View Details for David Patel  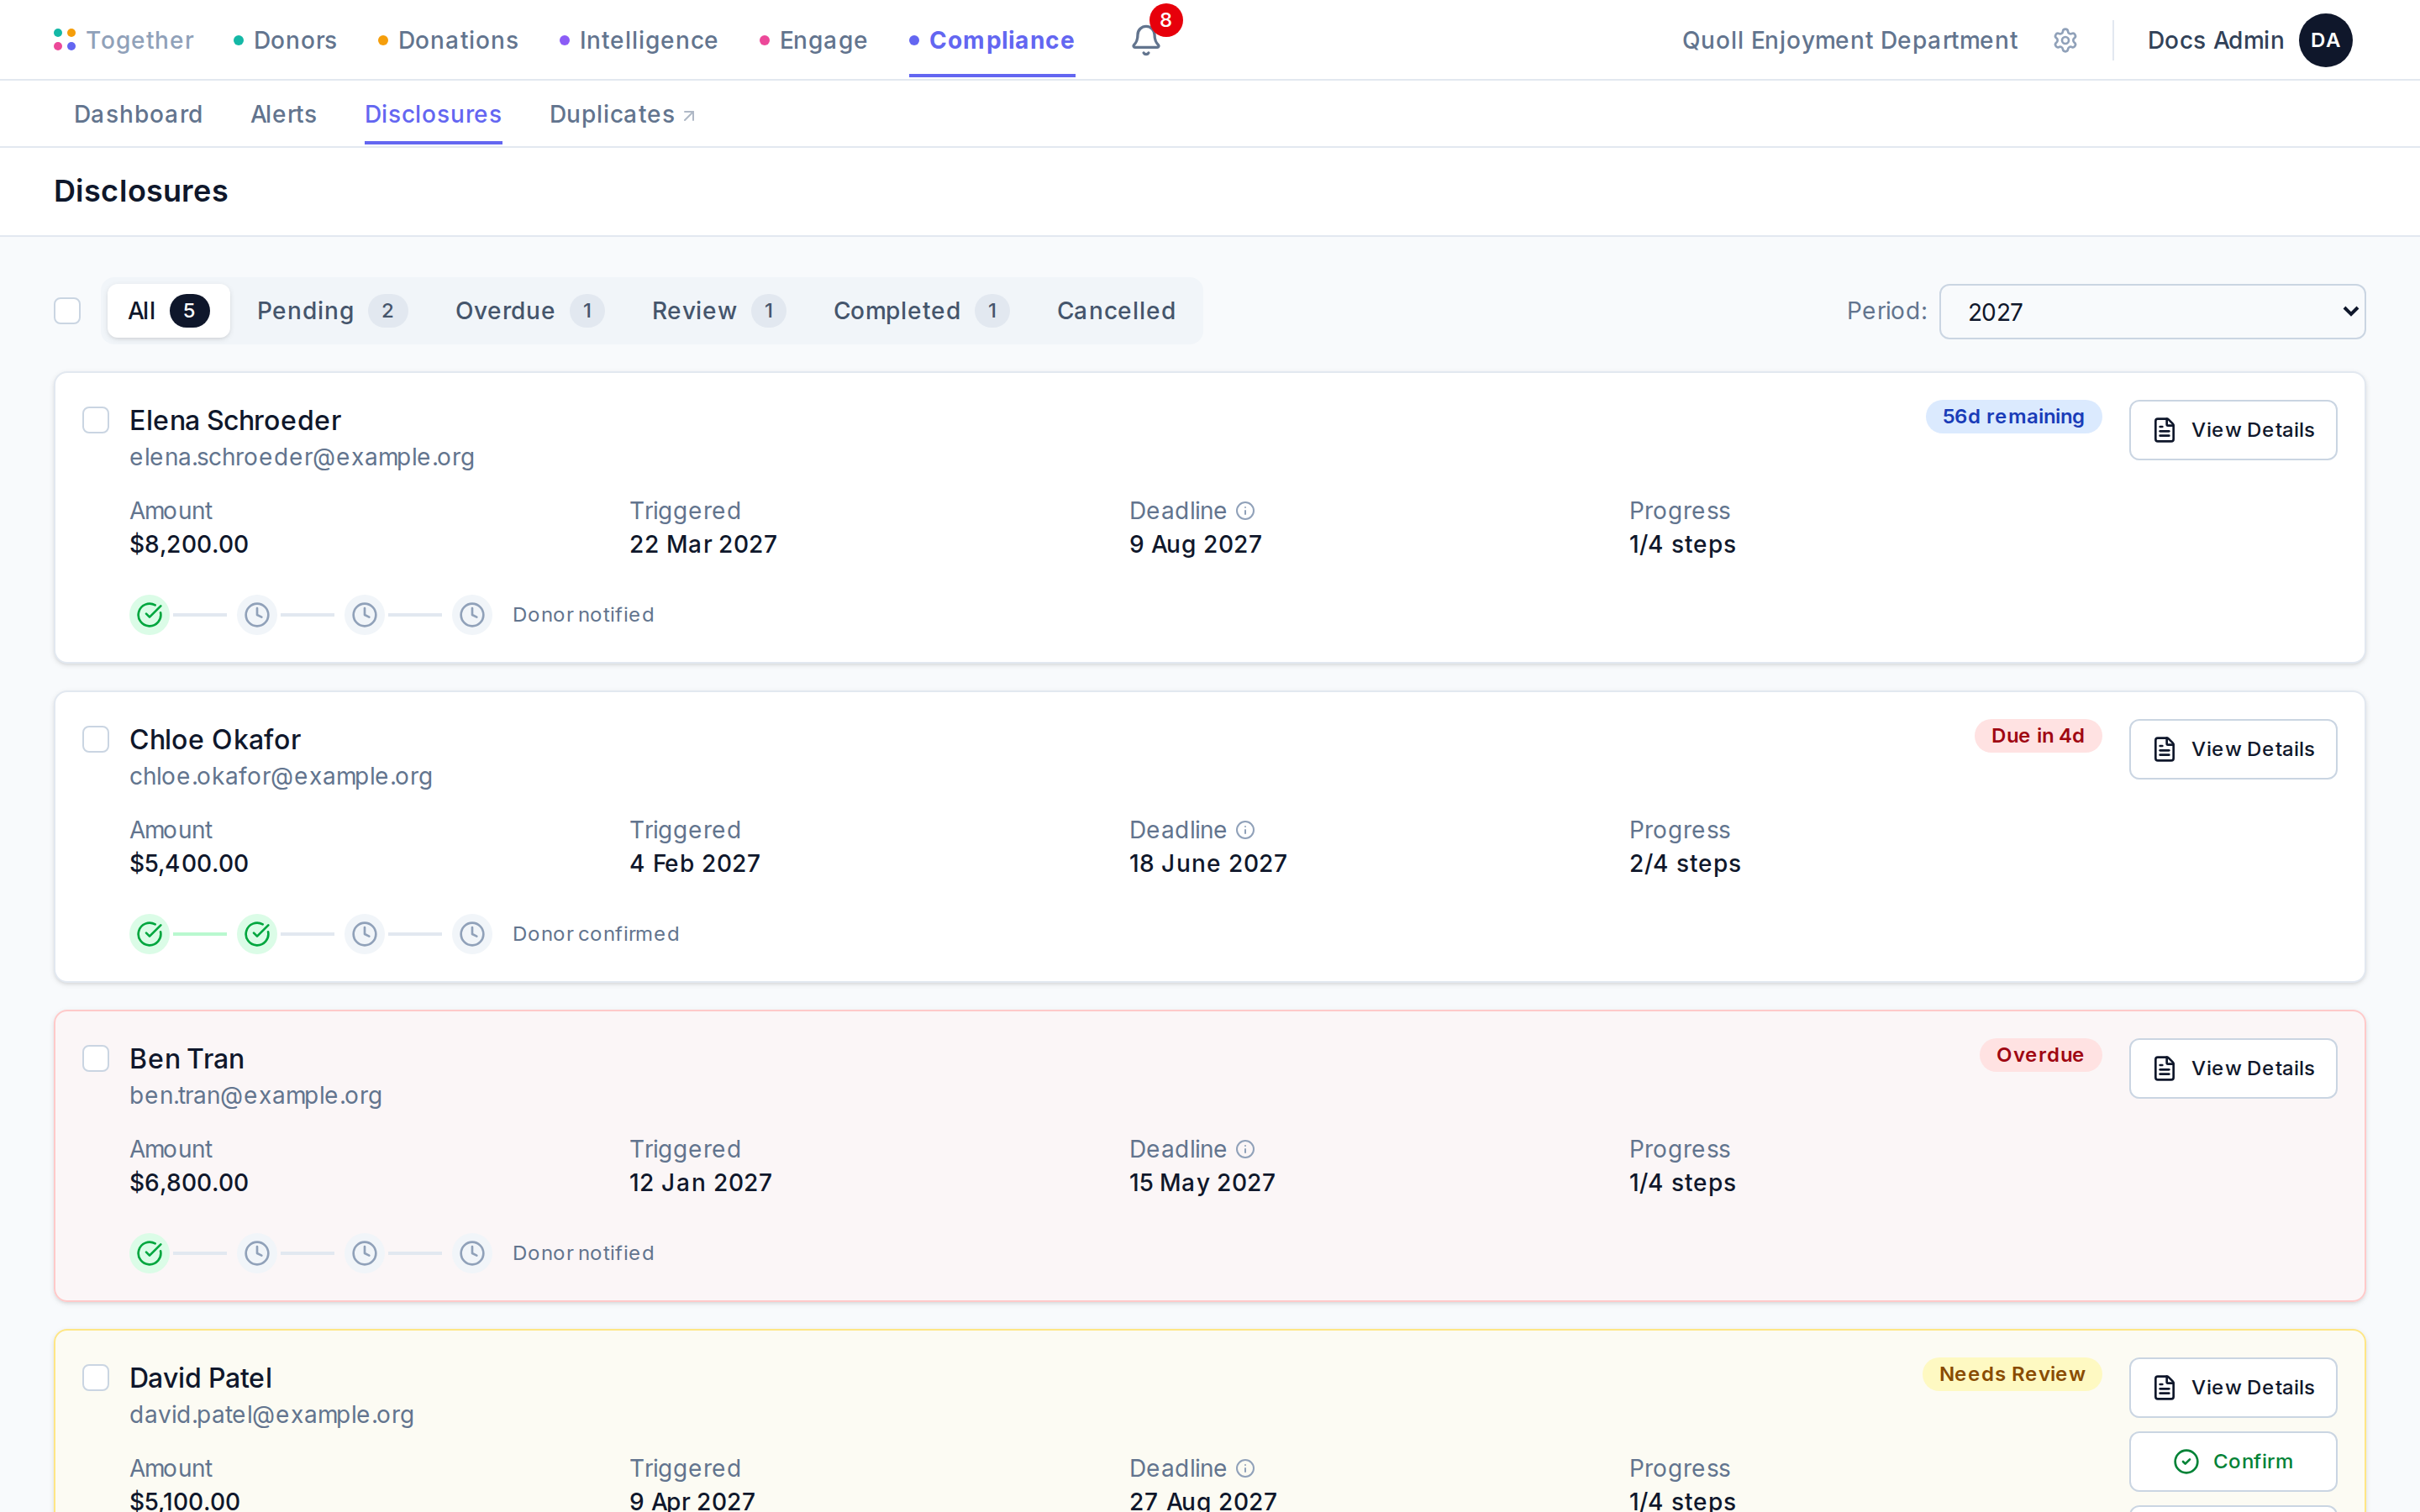click(x=2232, y=1387)
